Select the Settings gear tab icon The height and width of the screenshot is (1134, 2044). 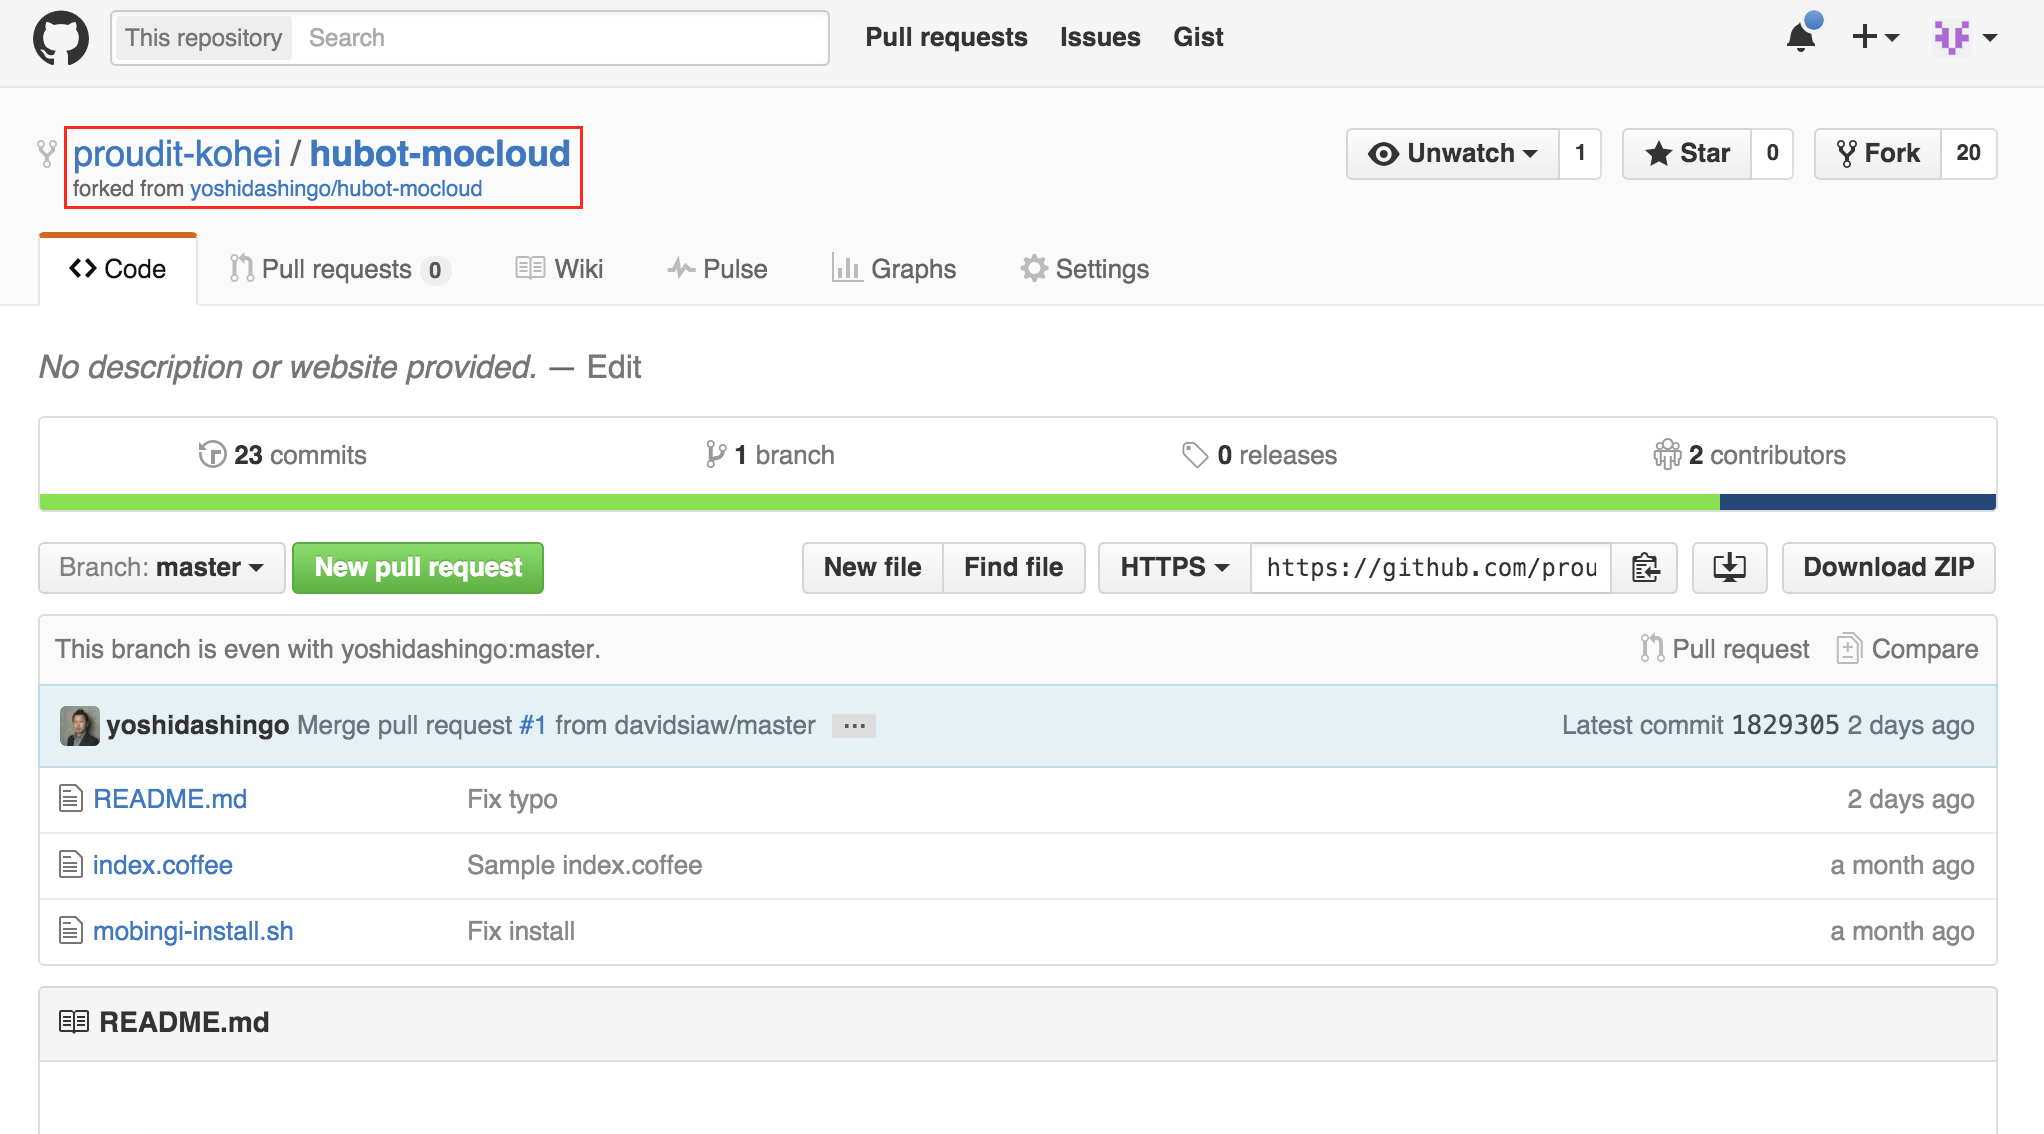point(1033,268)
